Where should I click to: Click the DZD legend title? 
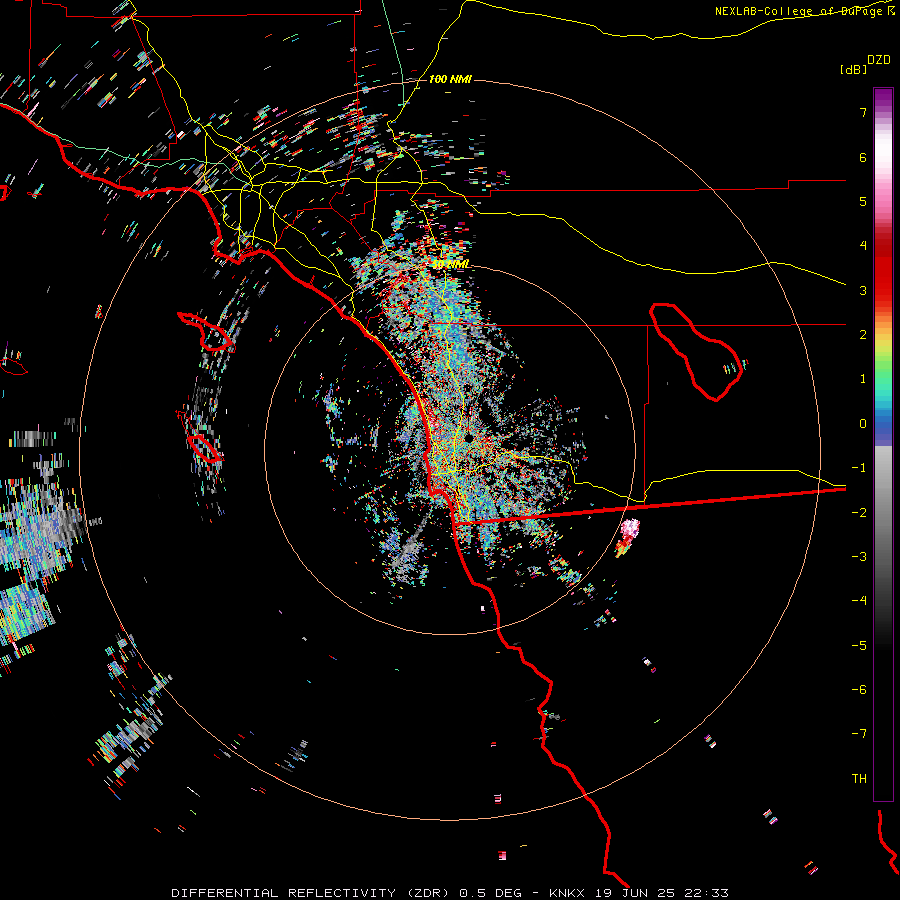point(879,60)
